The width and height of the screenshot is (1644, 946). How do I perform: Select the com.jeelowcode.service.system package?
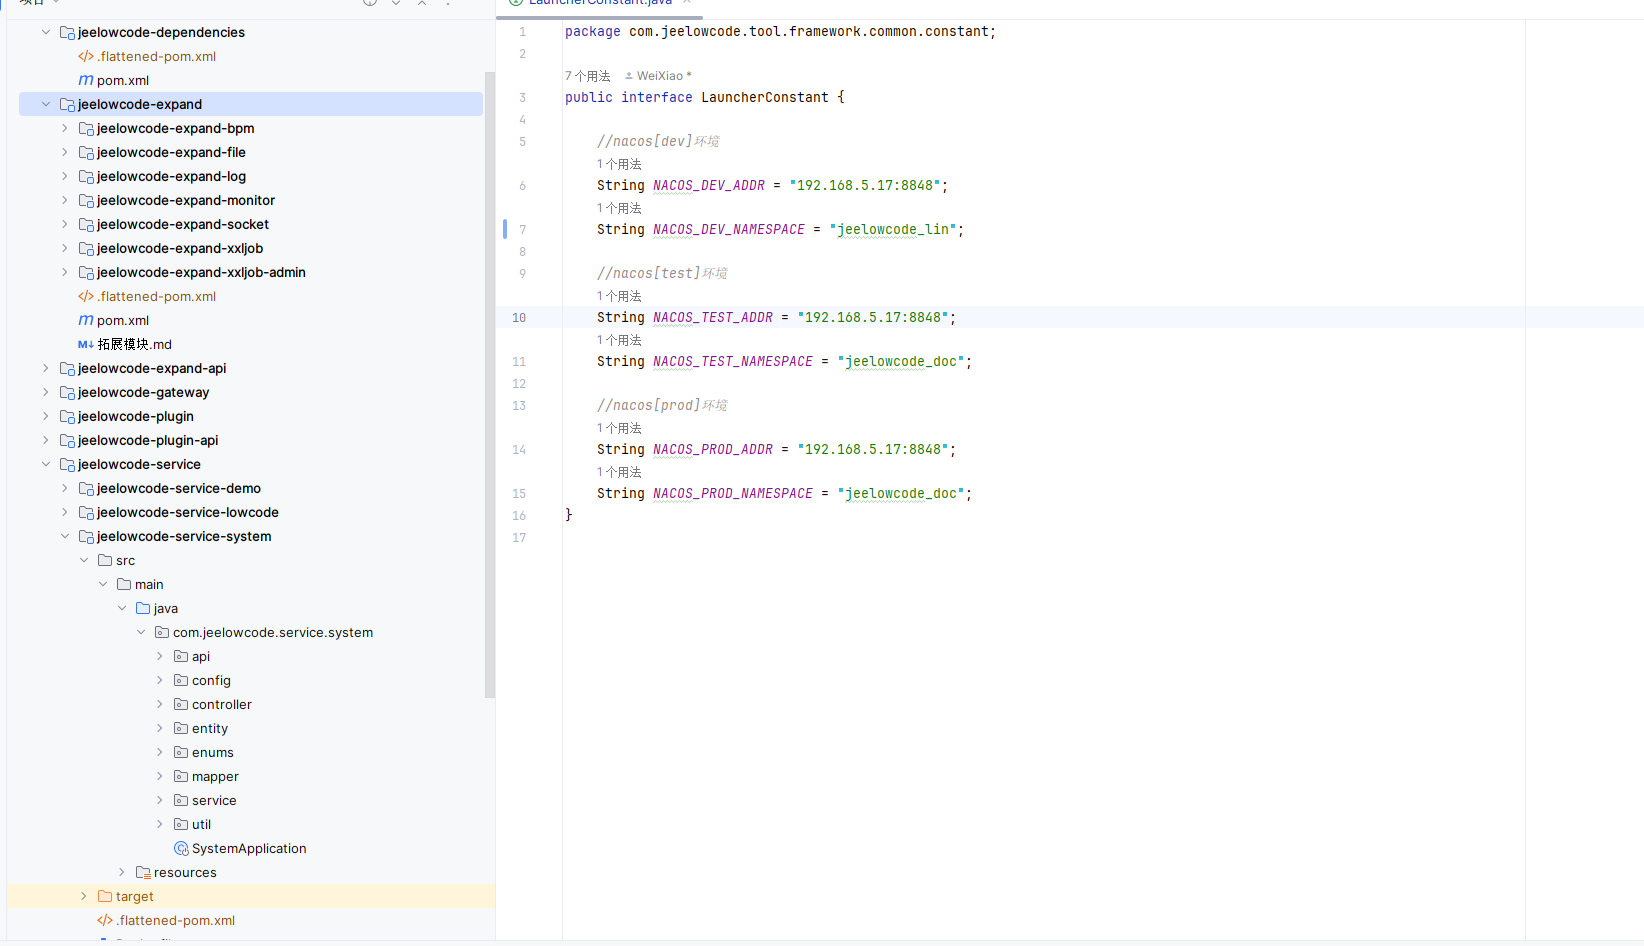(x=272, y=632)
